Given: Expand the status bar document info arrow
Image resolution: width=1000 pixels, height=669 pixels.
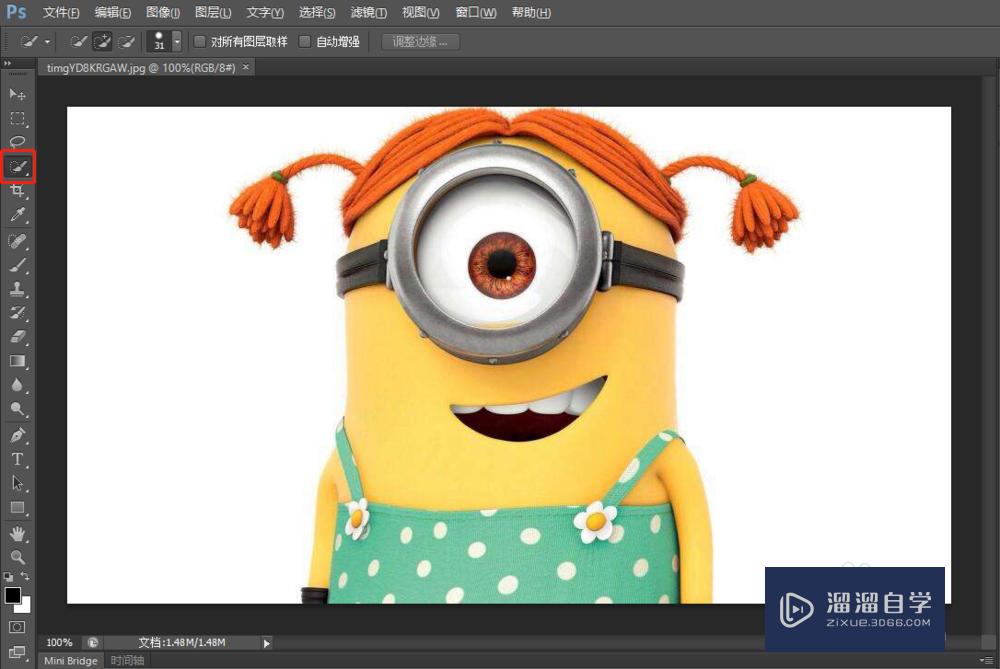Looking at the screenshot, I should point(265,643).
